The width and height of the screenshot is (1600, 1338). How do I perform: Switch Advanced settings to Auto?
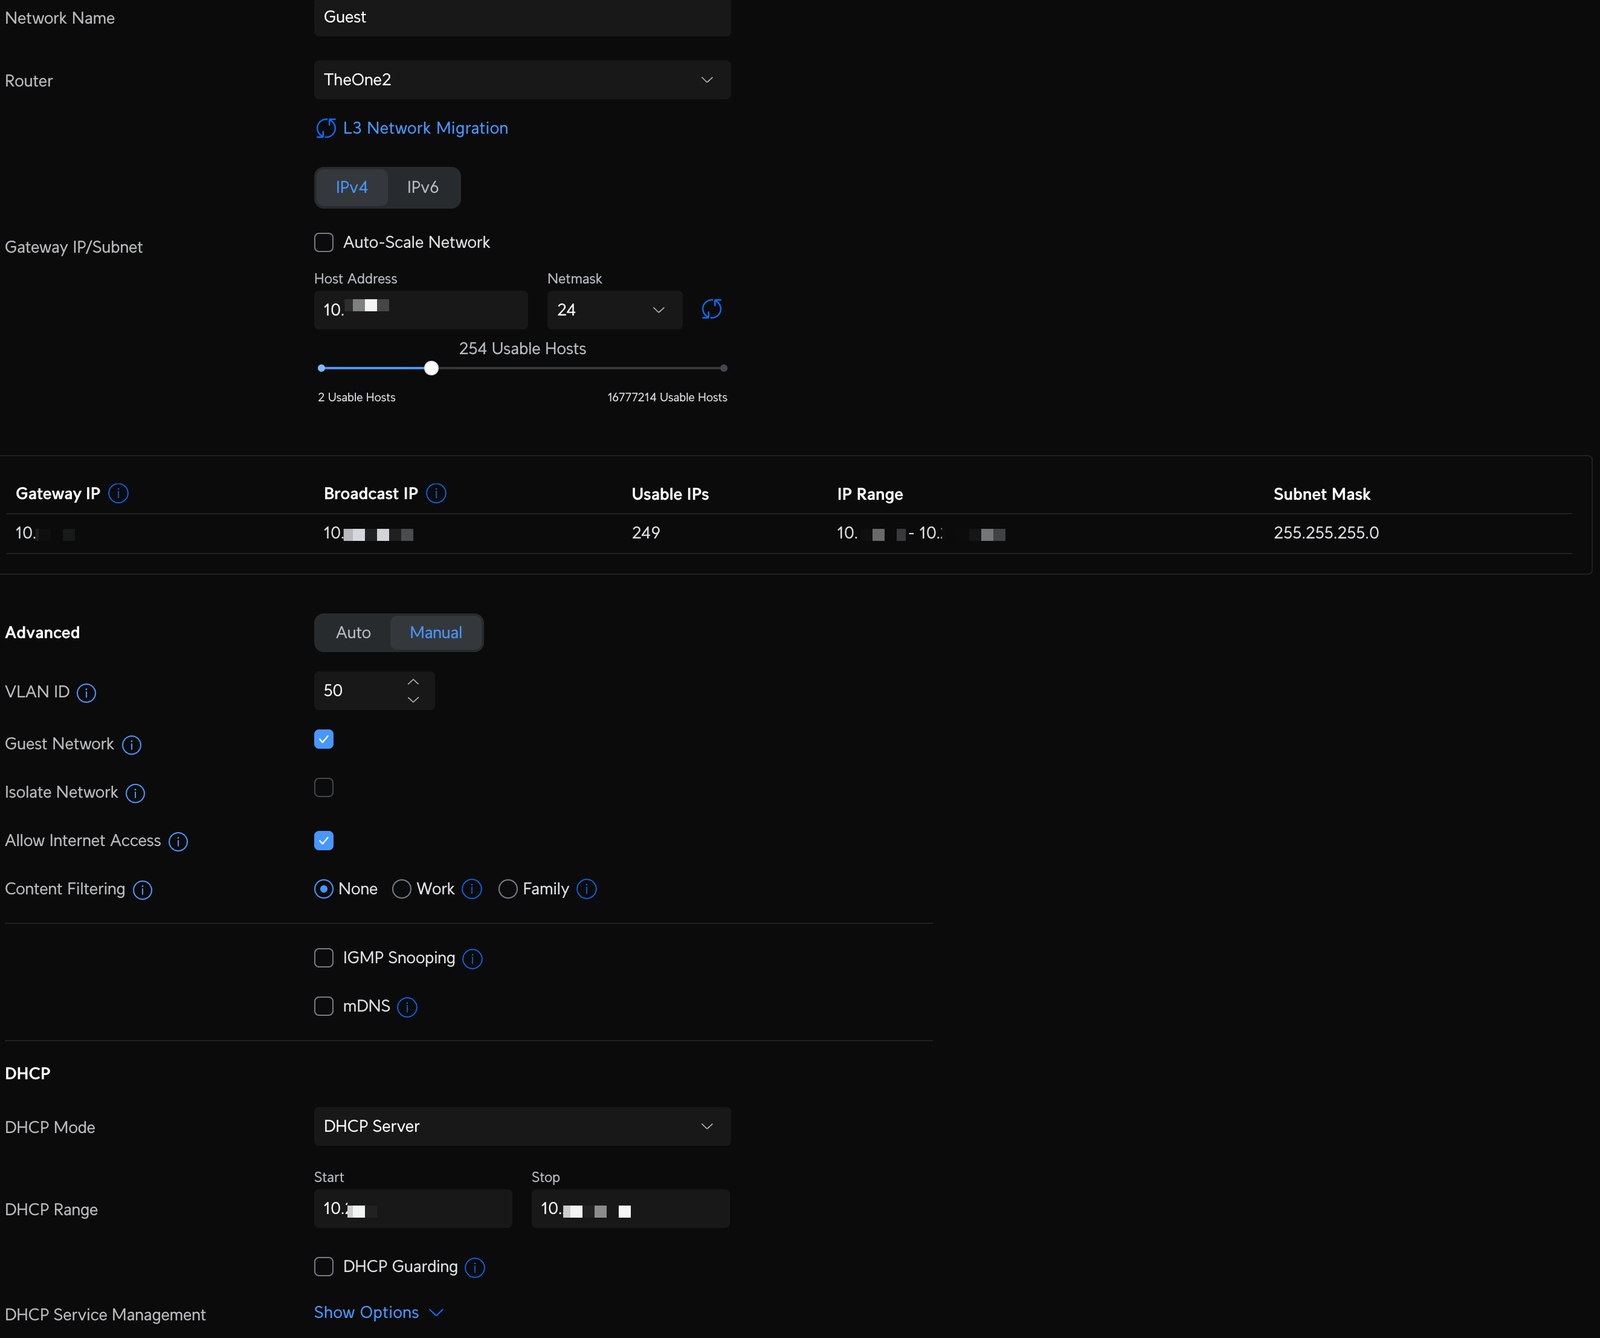(x=353, y=632)
